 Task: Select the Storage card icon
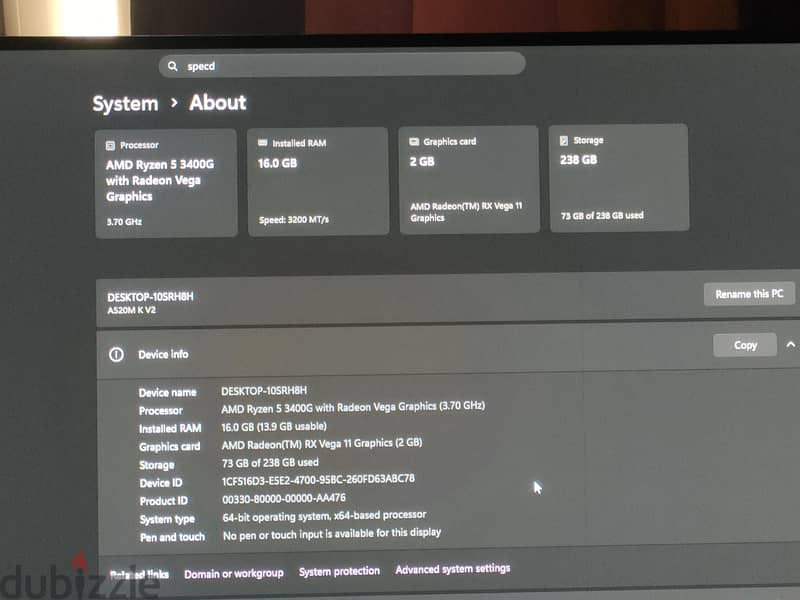click(x=564, y=140)
